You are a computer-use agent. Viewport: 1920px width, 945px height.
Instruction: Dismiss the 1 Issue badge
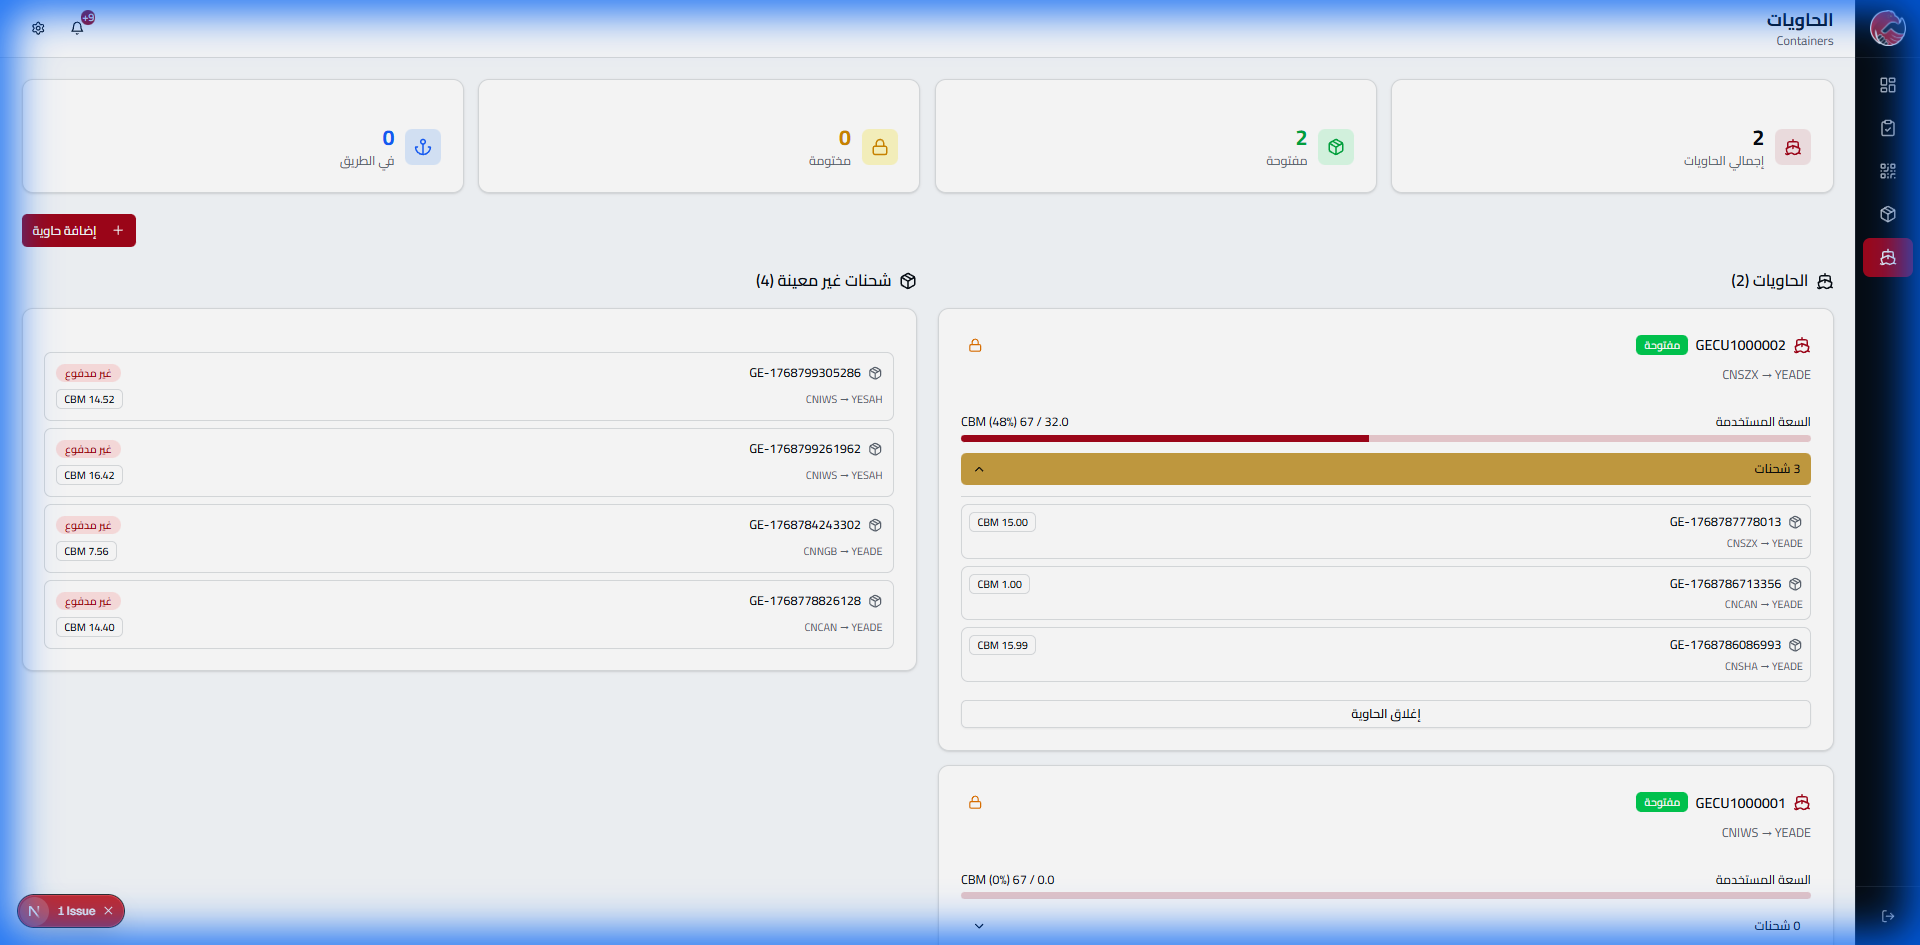pos(109,911)
